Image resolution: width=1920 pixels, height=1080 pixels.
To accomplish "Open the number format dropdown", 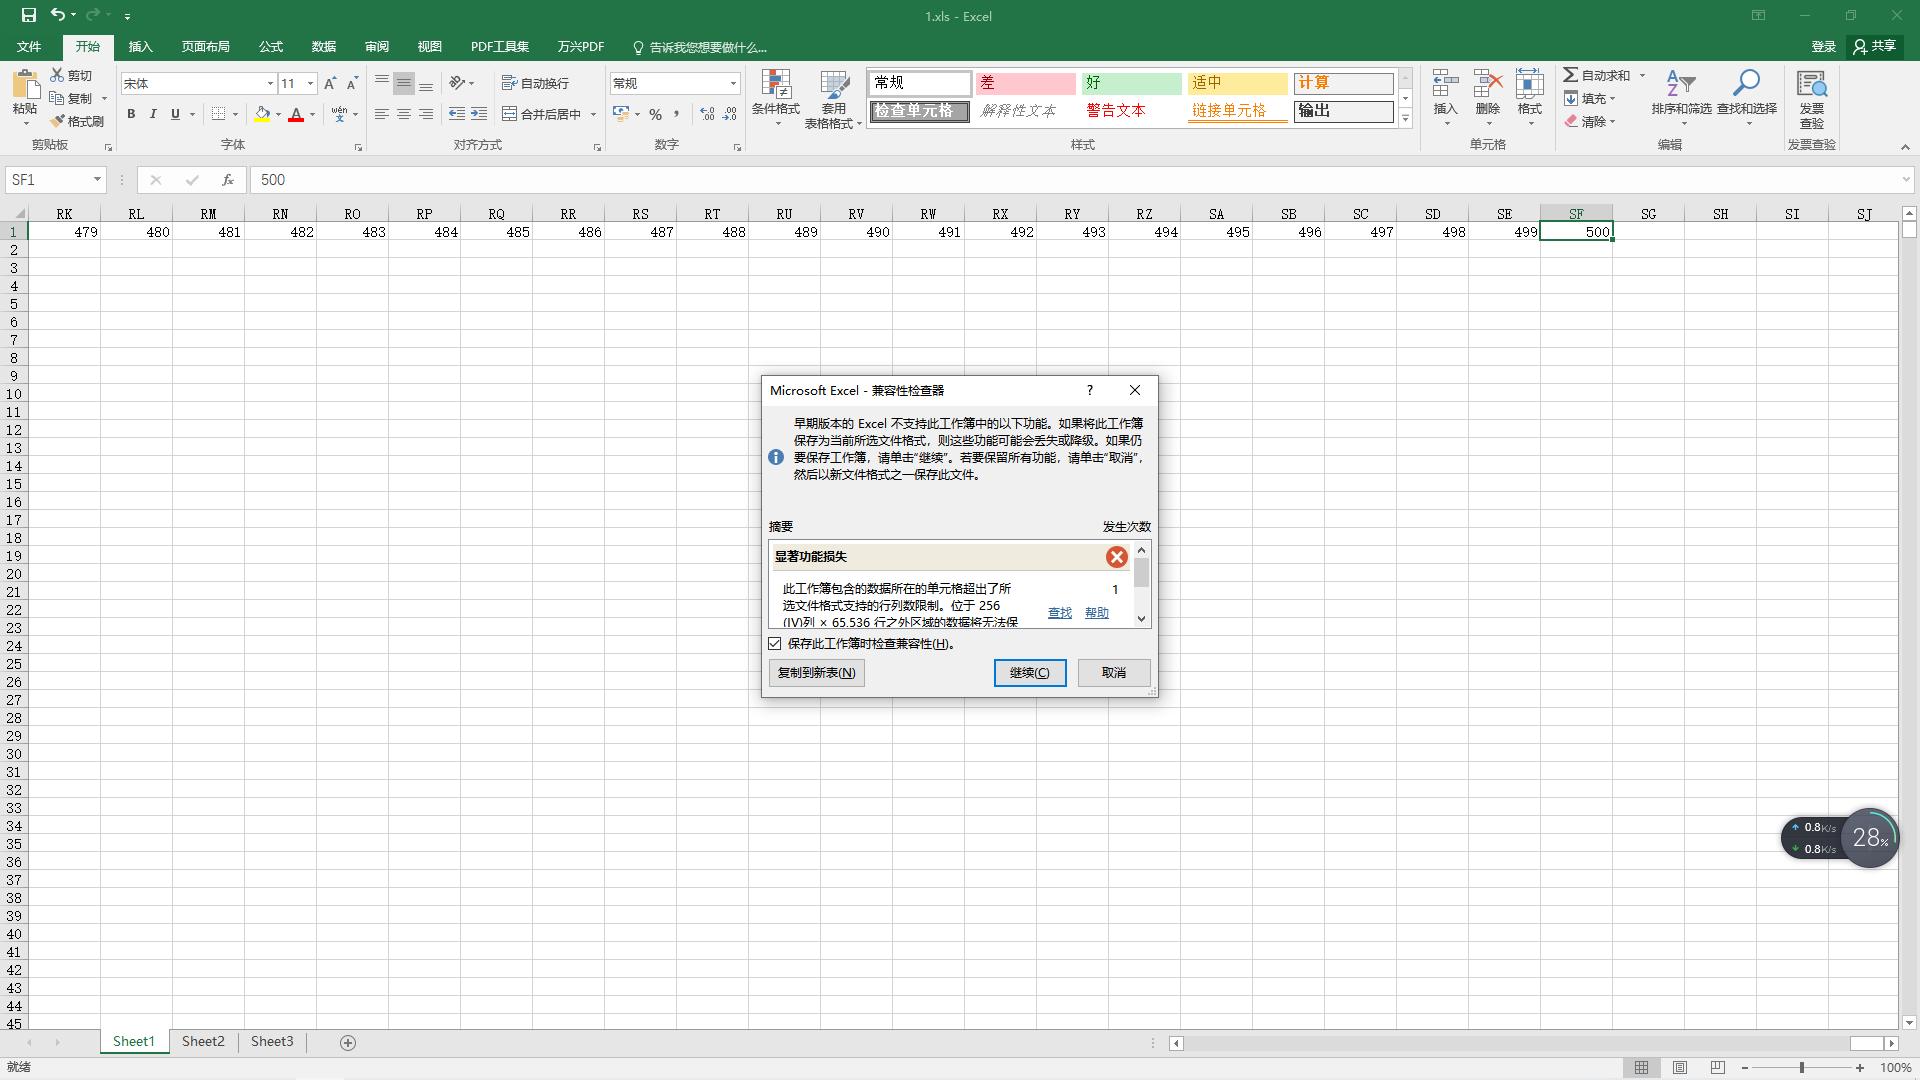I will 733,83.
